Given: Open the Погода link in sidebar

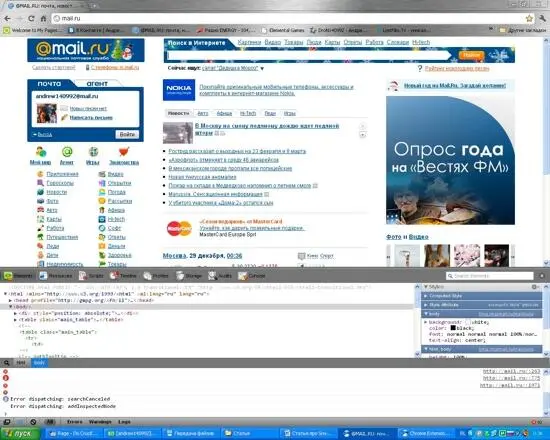Looking at the screenshot, I should pos(116,192).
